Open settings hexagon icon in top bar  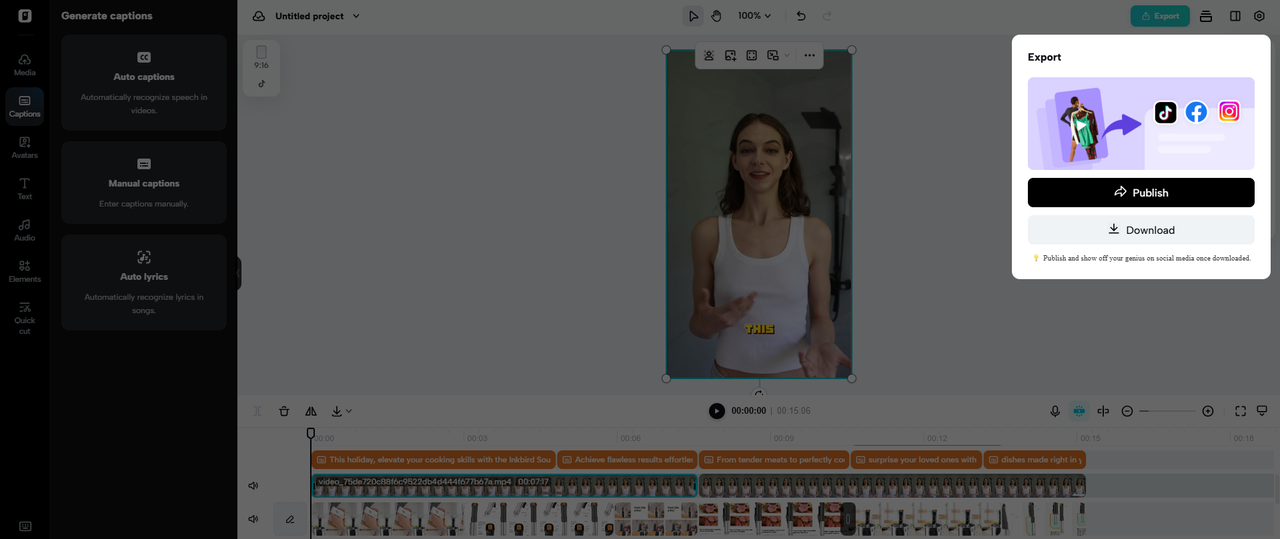point(1259,16)
